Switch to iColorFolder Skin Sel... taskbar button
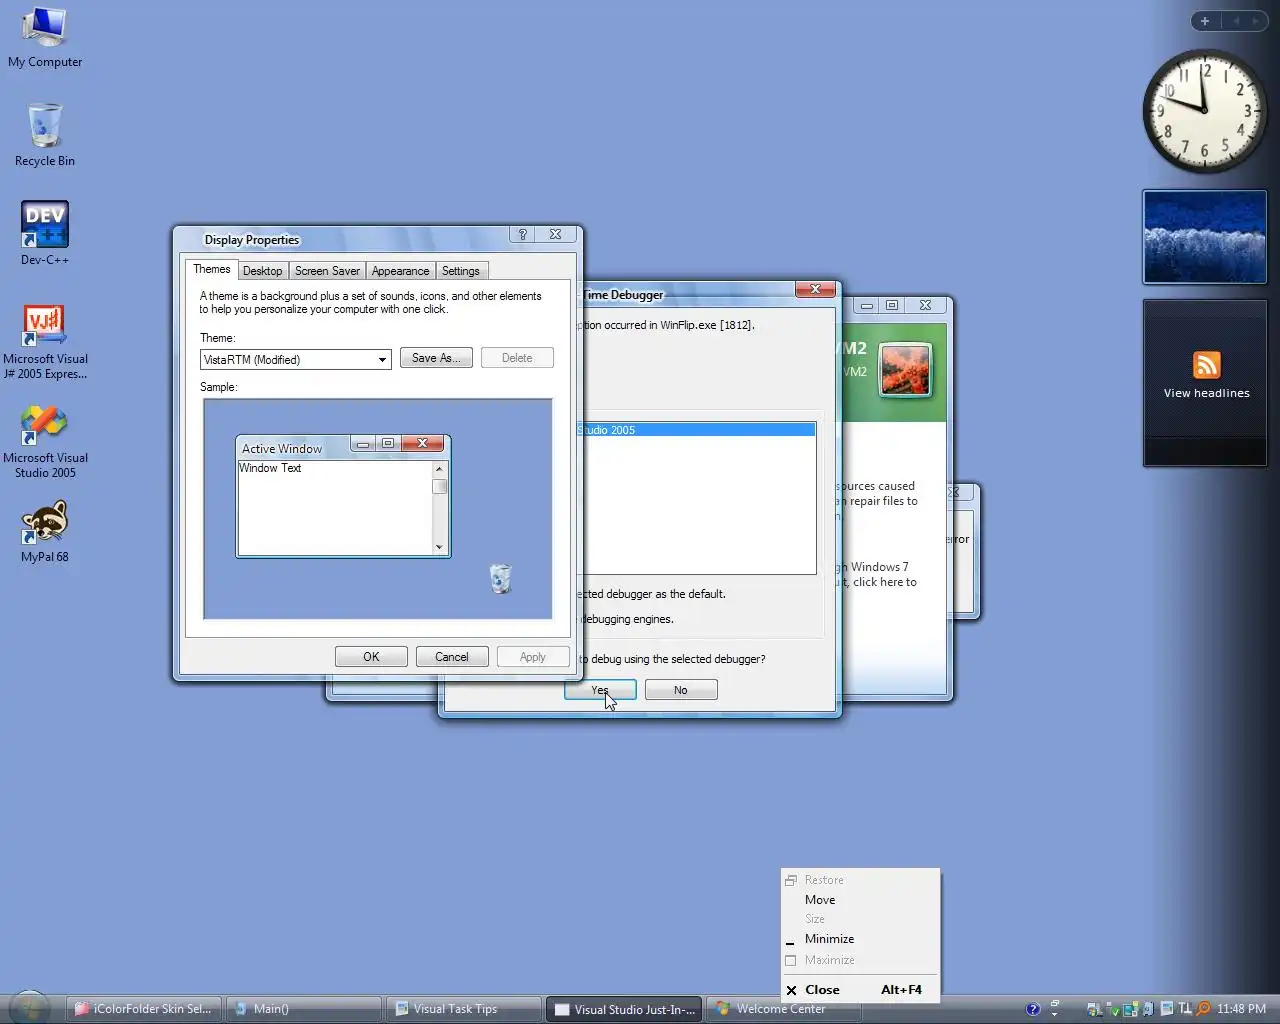Screen dimensions: 1280x1024 tap(145, 1009)
